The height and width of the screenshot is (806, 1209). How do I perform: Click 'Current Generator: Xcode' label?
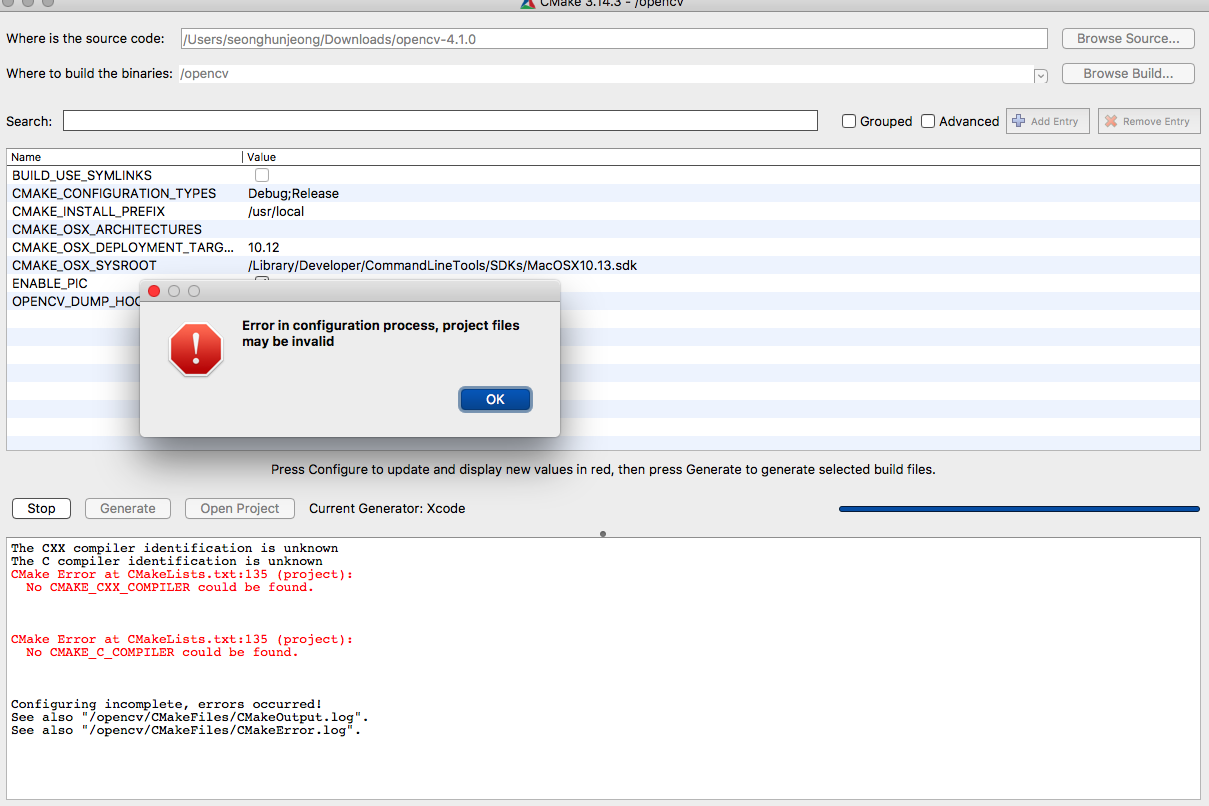[x=387, y=508]
